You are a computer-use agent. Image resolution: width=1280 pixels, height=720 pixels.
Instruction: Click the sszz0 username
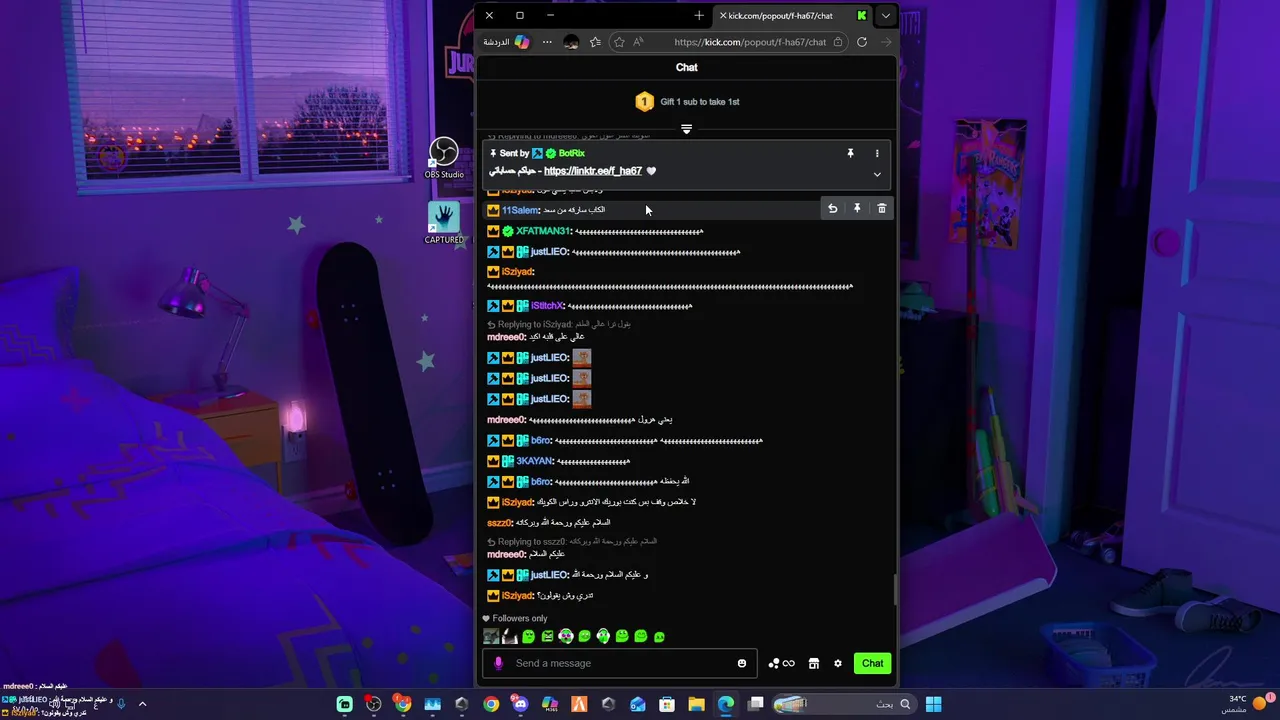[x=499, y=523]
